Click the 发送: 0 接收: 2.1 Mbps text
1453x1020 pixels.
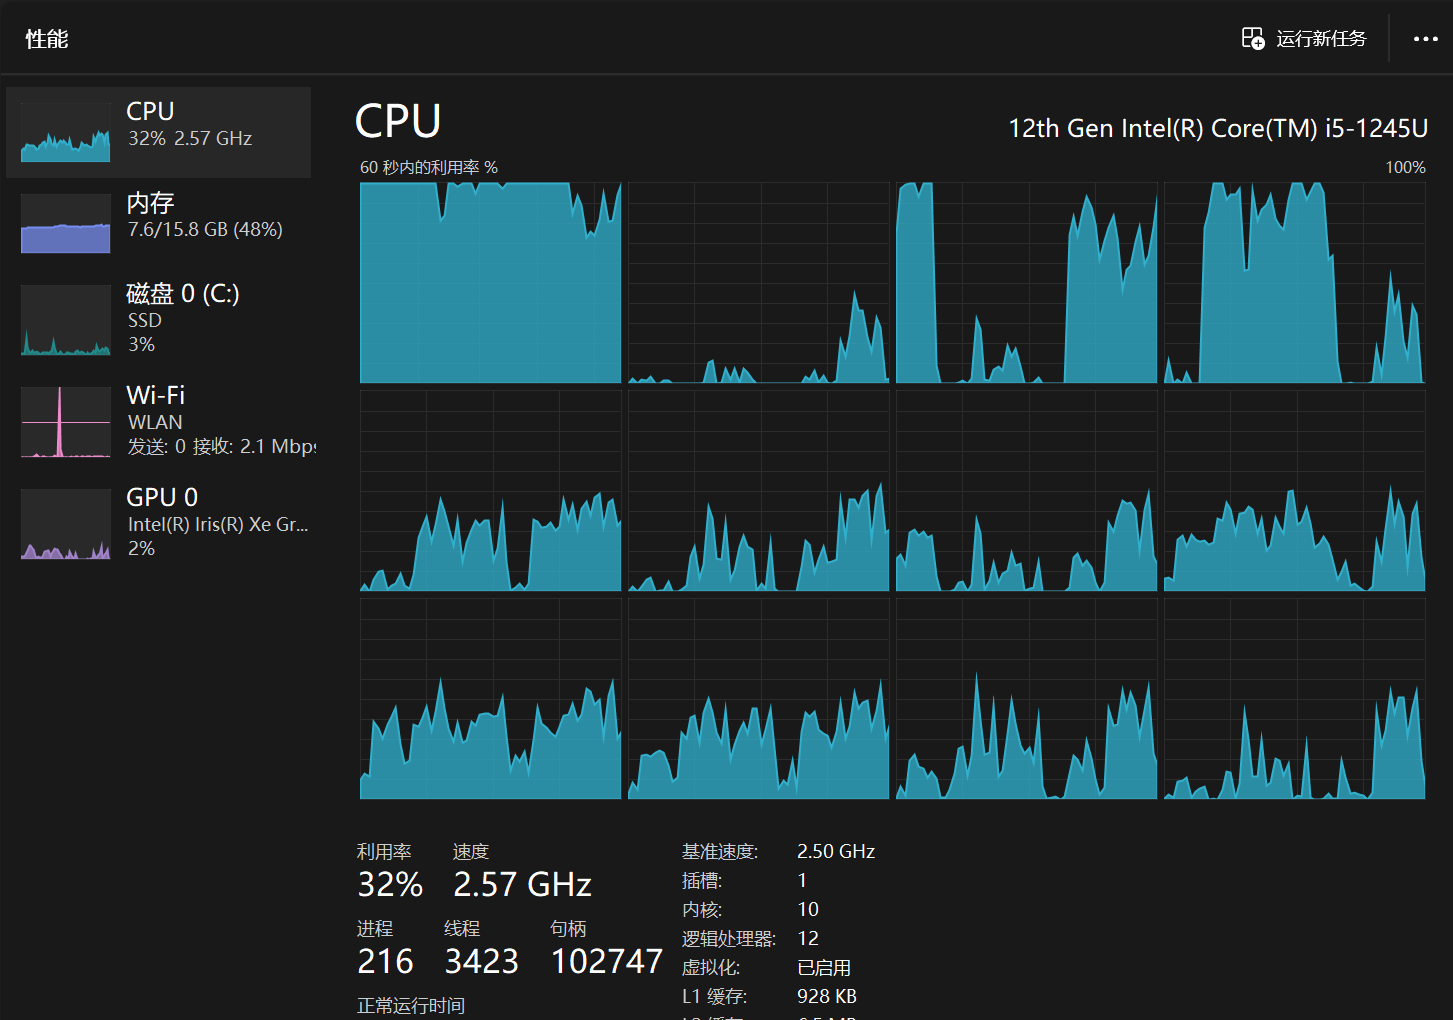pos(221,446)
